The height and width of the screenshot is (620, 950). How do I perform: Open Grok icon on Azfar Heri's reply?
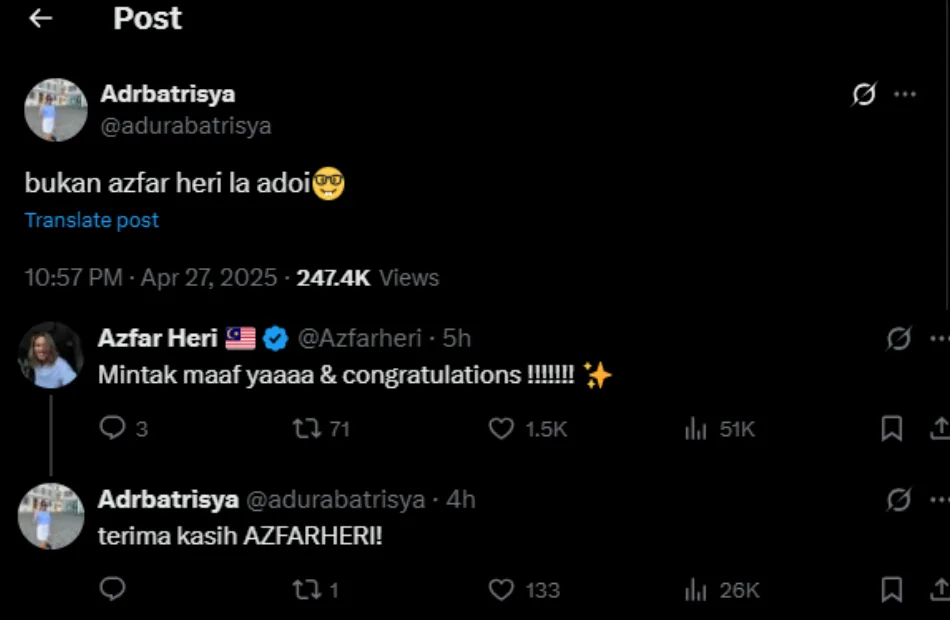(x=899, y=339)
